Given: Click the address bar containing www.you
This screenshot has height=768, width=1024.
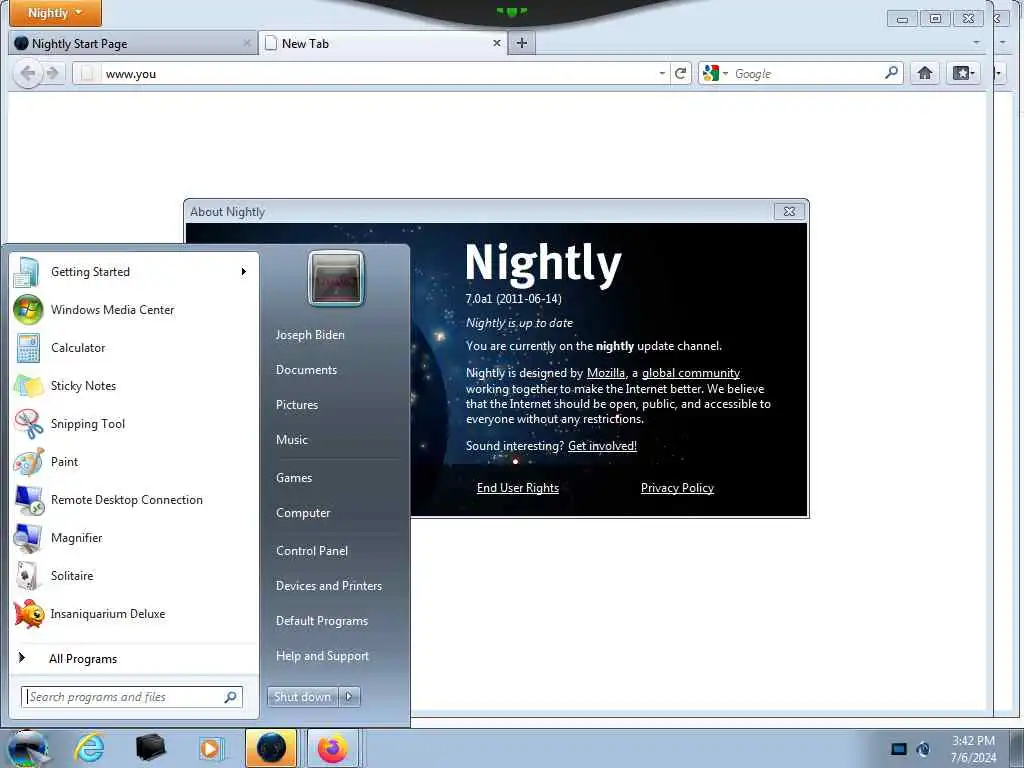Looking at the screenshot, I should (x=377, y=74).
